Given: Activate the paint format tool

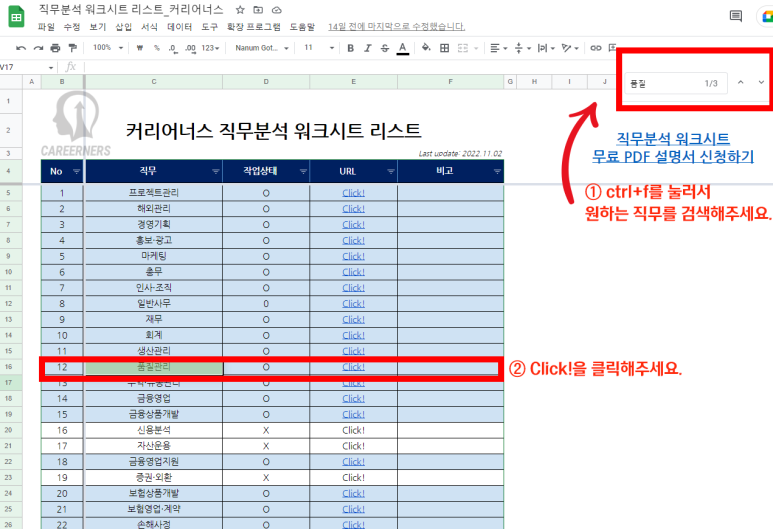Looking at the screenshot, I should pos(72,48).
